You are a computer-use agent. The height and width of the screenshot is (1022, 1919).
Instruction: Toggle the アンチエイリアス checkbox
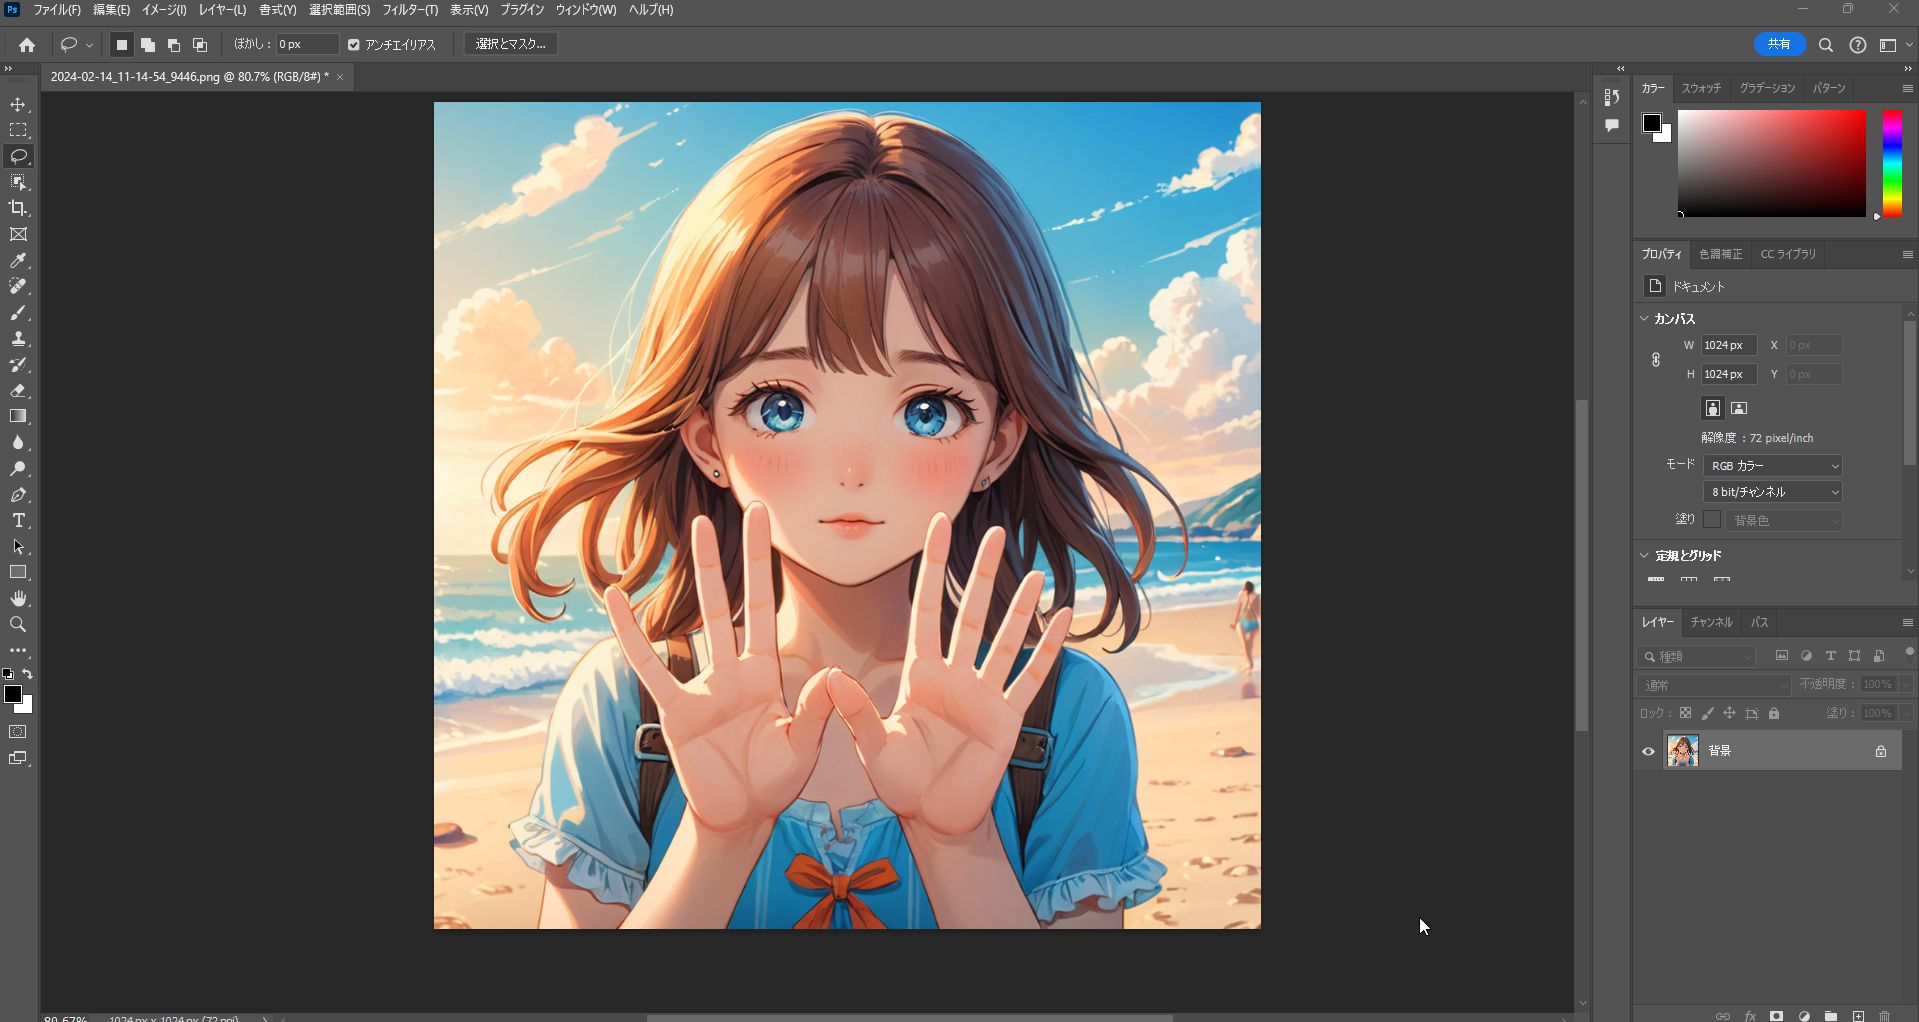point(354,45)
